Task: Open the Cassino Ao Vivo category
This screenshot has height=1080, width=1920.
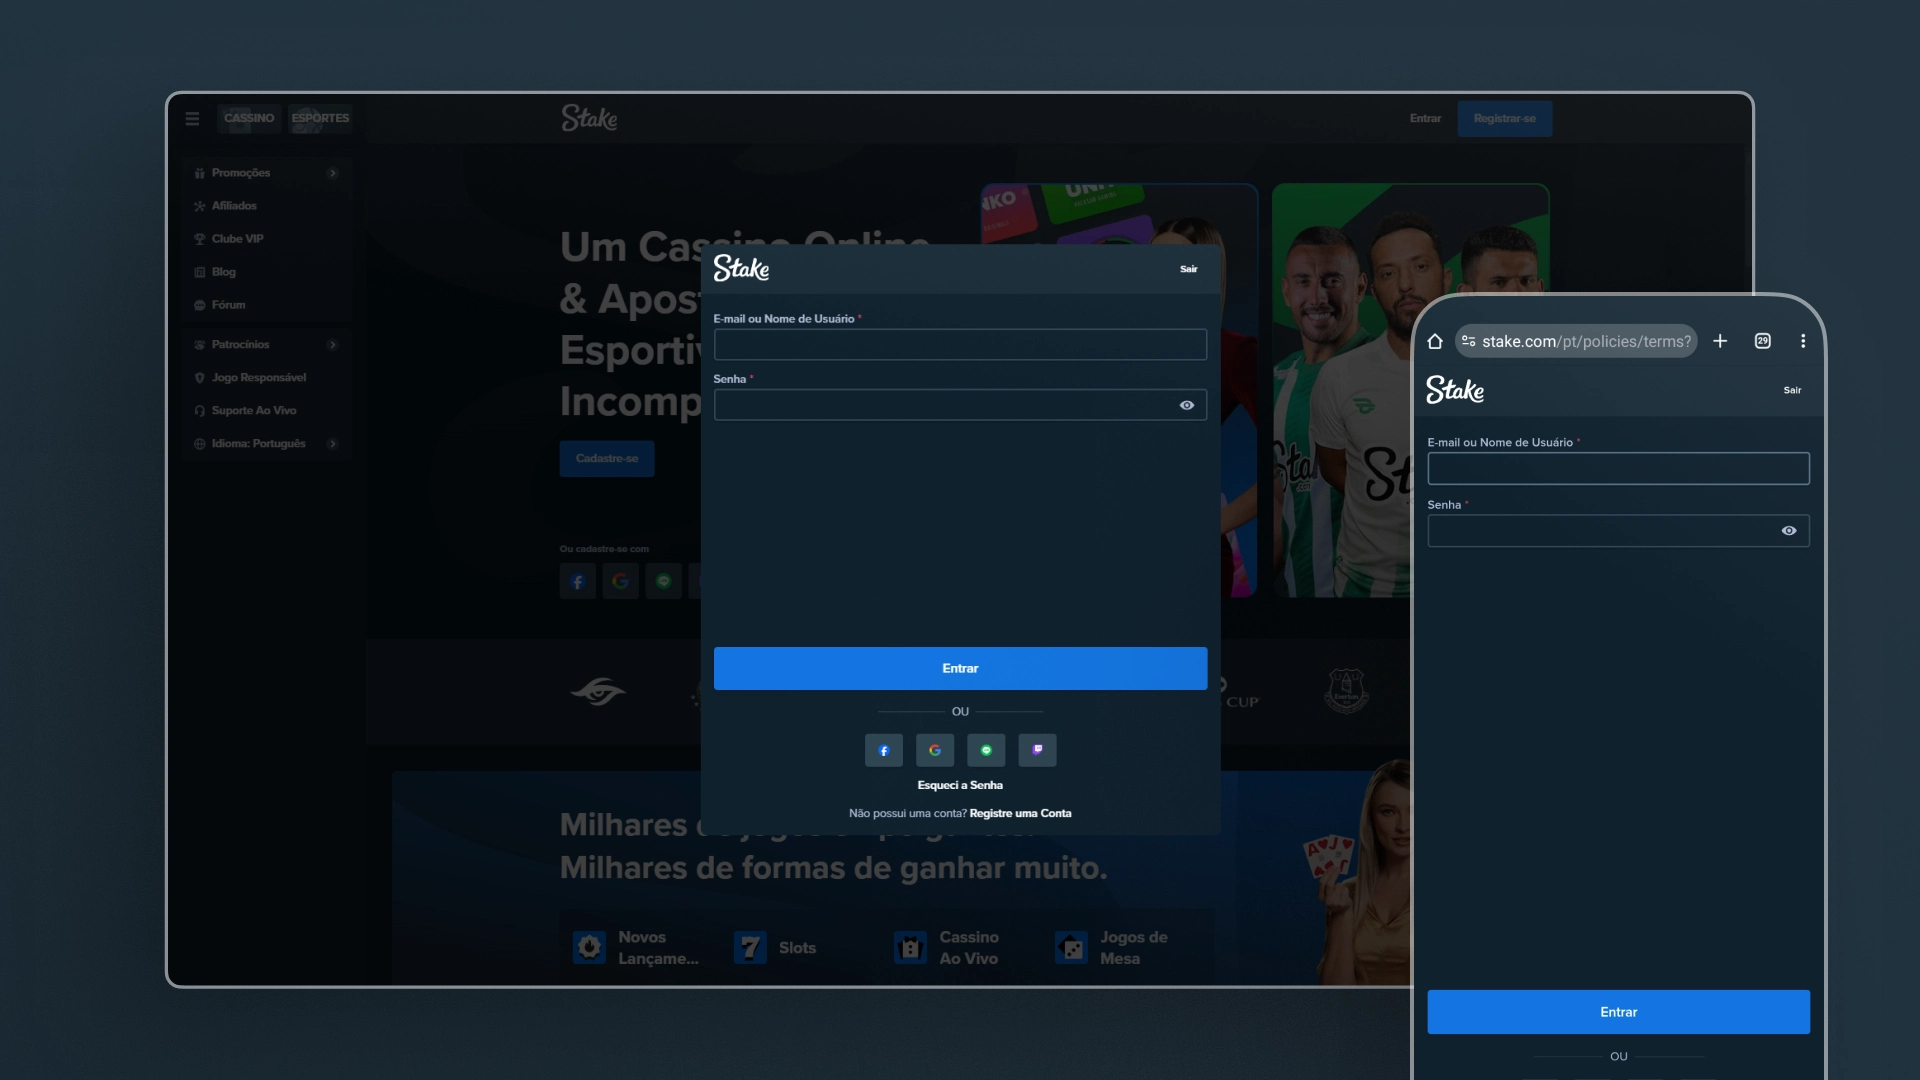Action: [x=947, y=947]
